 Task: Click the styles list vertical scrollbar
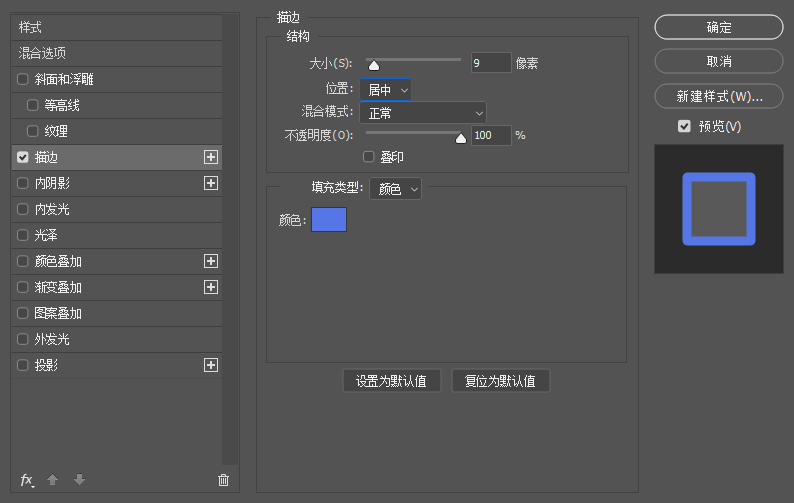[x=230, y=239]
